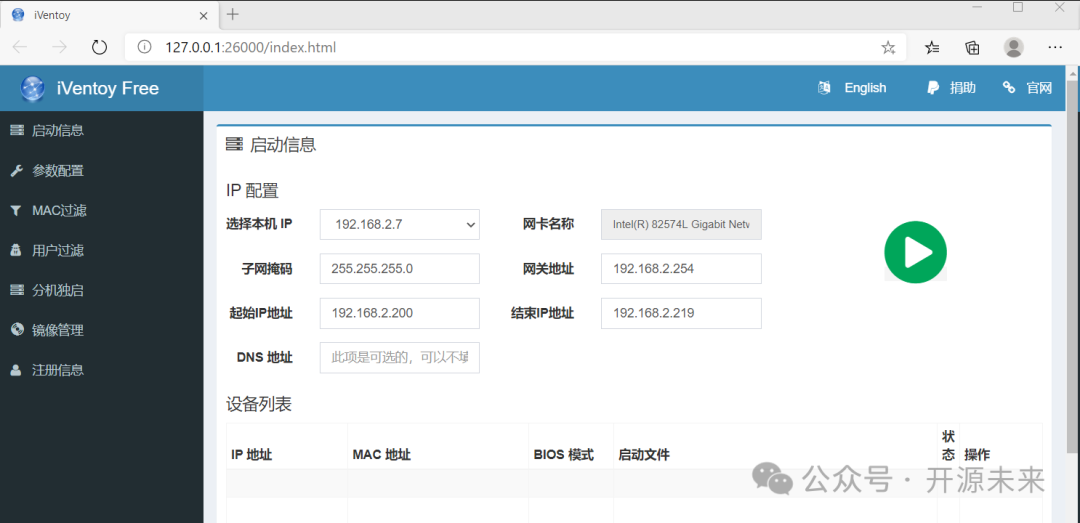The width and height of the screenshot is (1080, 523).
Task: Expand the 选择本机 IP dropdown
Action: [x=399, y=225]
